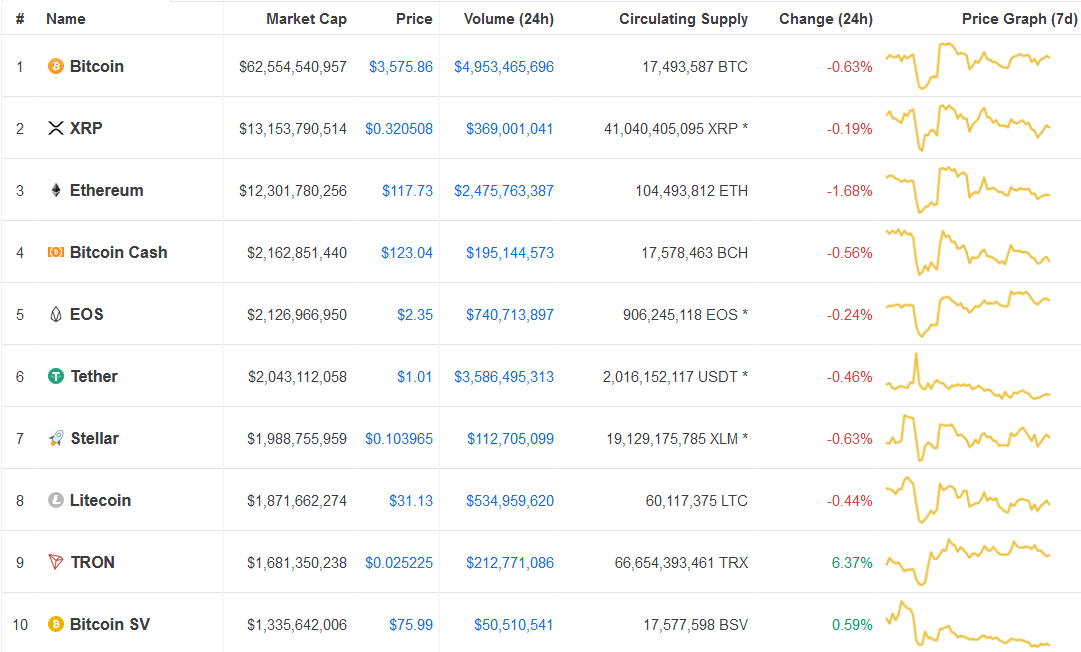This screenshot has width=1081, height=652.
Task: Sort by the Price column header
Action: (414, 19)
